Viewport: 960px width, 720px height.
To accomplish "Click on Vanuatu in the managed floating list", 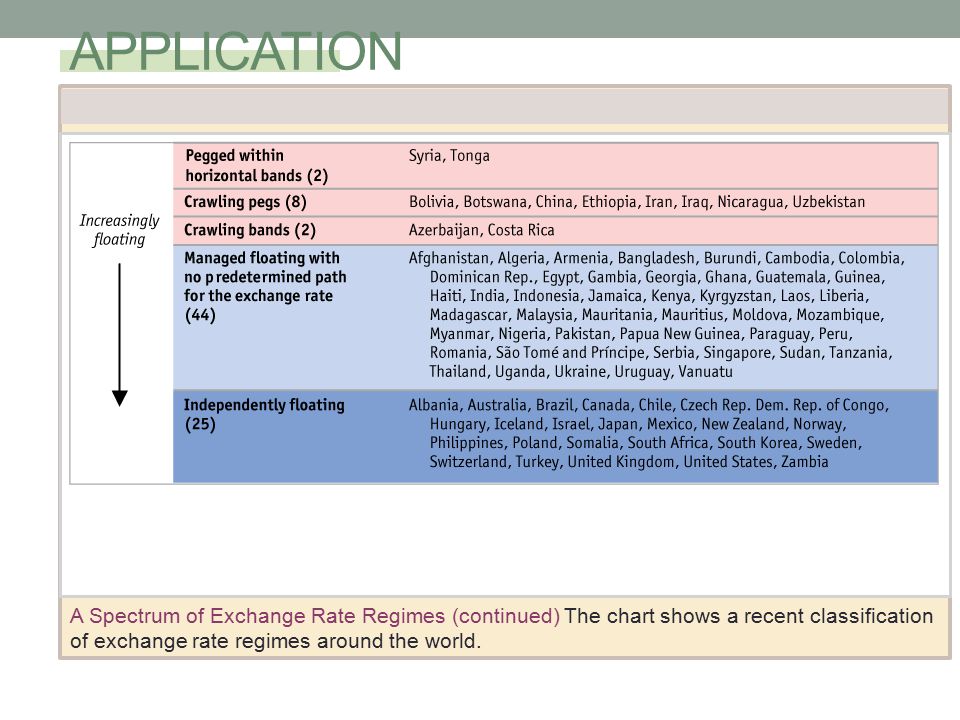I will point(705,372).
